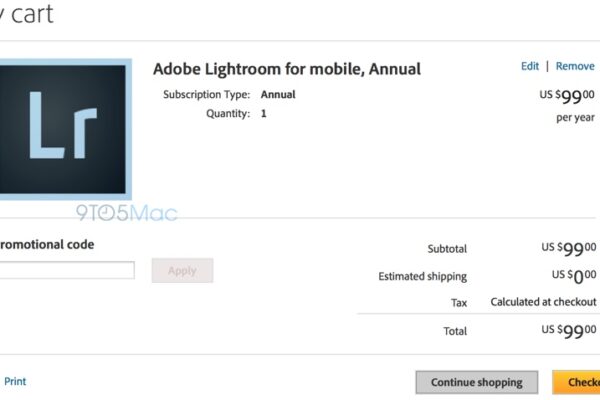Click the Continue shopping button

coord(477,382)
